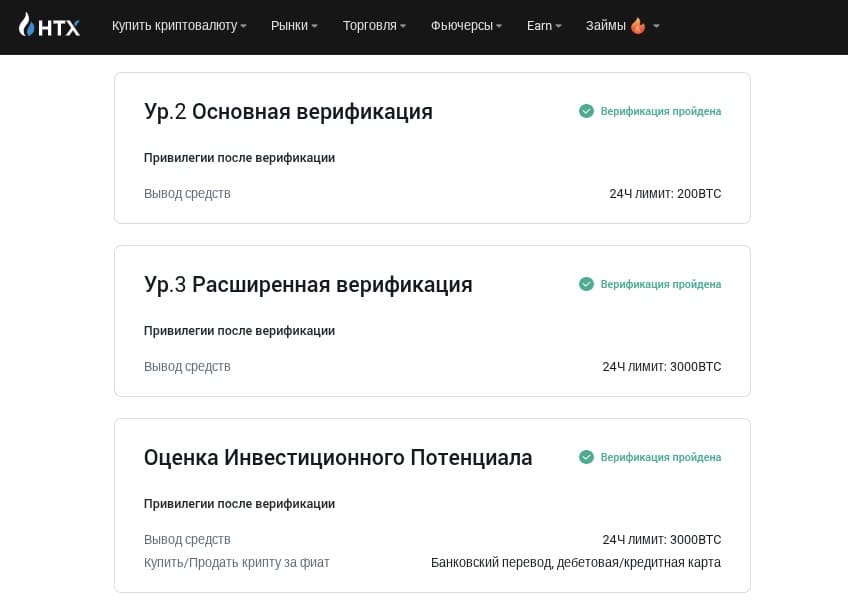Expand the arrow beside Купить криптовалюту
Image resolution: width=848 pixels, height=612 pixels.
click(243, 26)
